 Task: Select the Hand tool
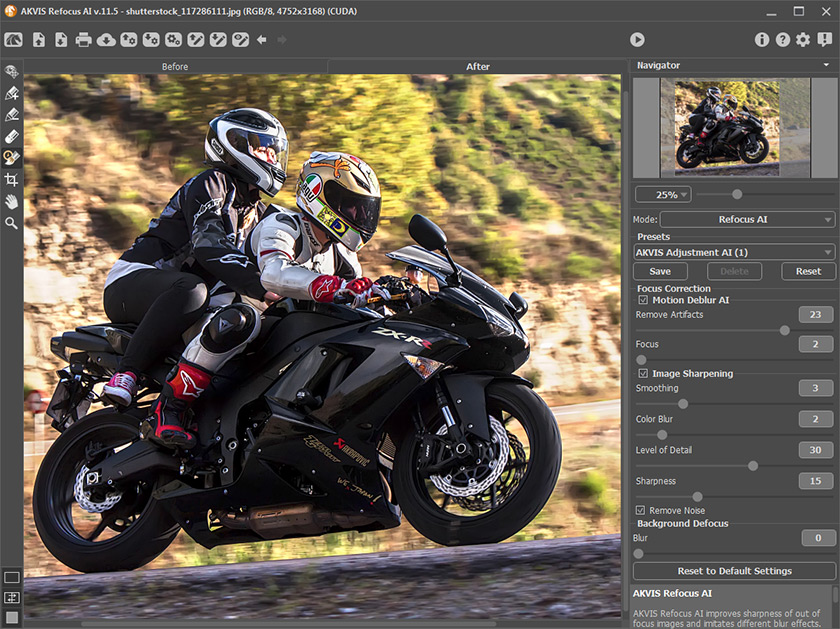(x=12, y=201)
